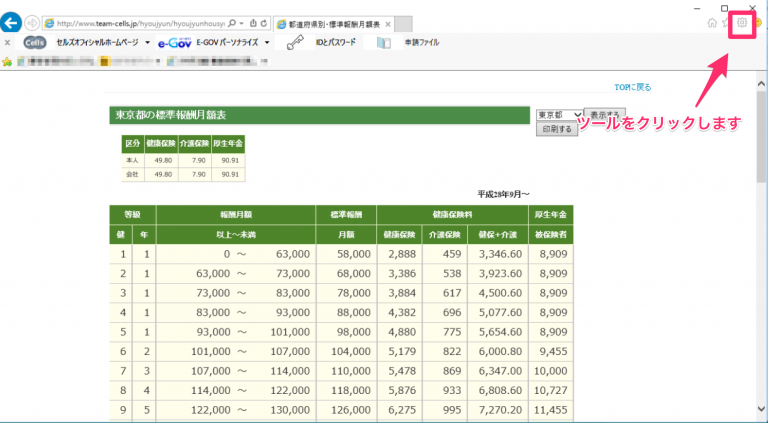Click the e-Gov logo icon
Viewport: 768px width, 423px height.
tap(174, 43)
